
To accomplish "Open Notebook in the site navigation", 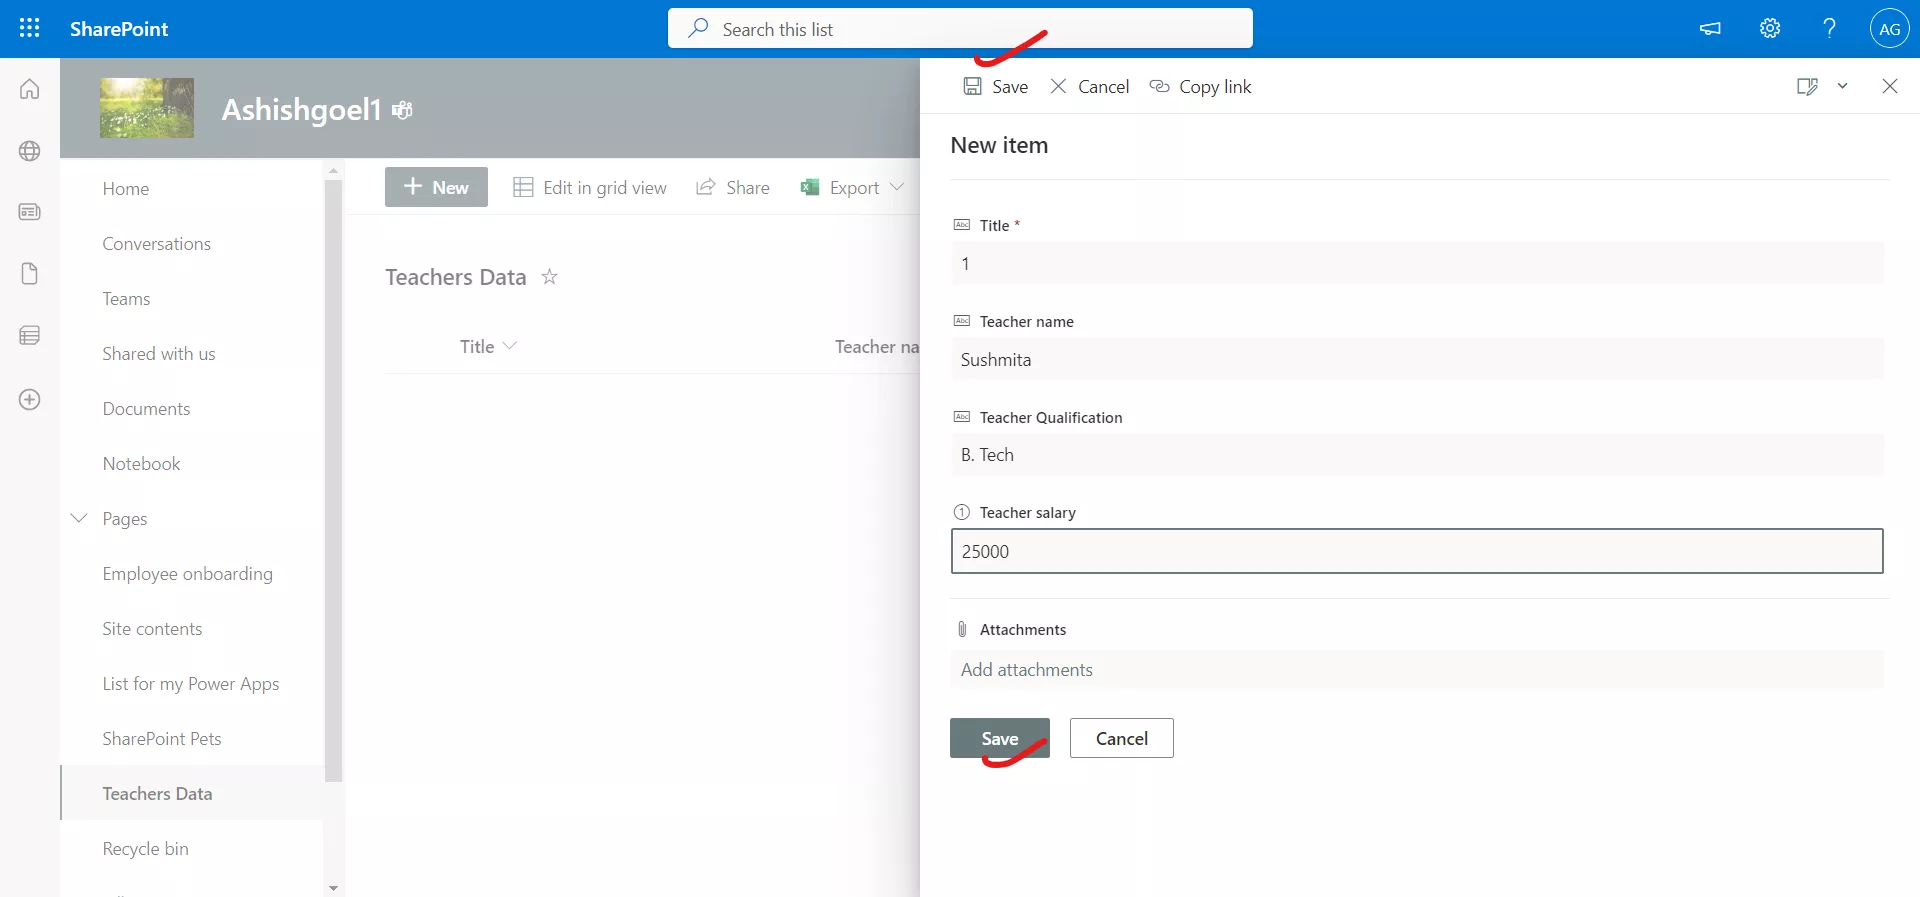I will [x=141, y=464].
